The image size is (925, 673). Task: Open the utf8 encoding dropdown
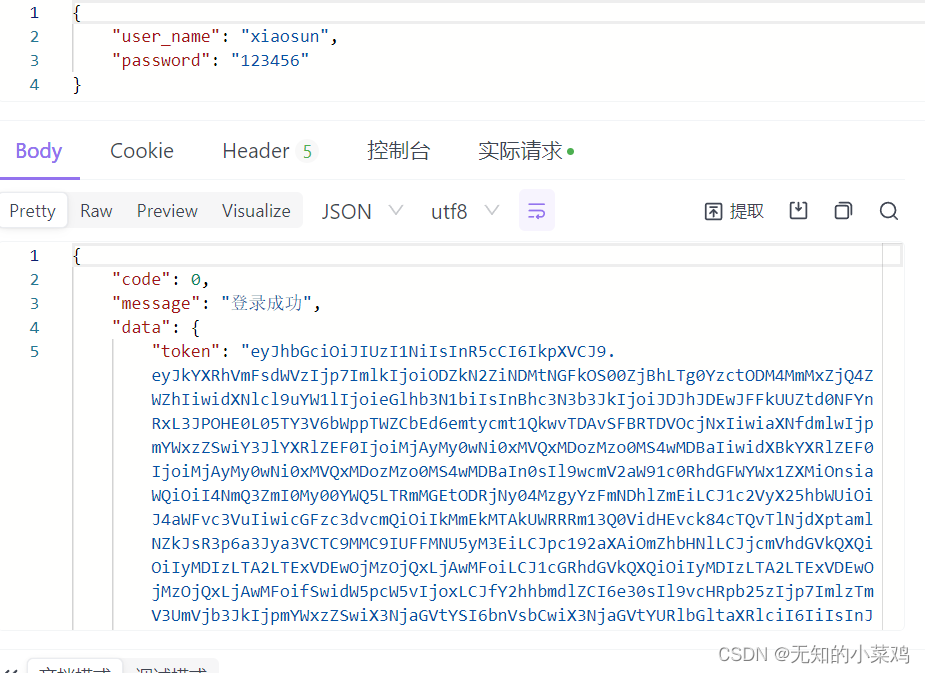(465, 211)
